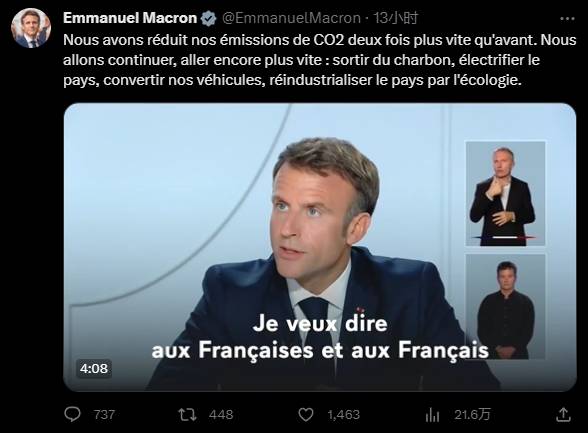
Task: Open the view analytics bar-chart icon
Action: (x=432, y=415)
